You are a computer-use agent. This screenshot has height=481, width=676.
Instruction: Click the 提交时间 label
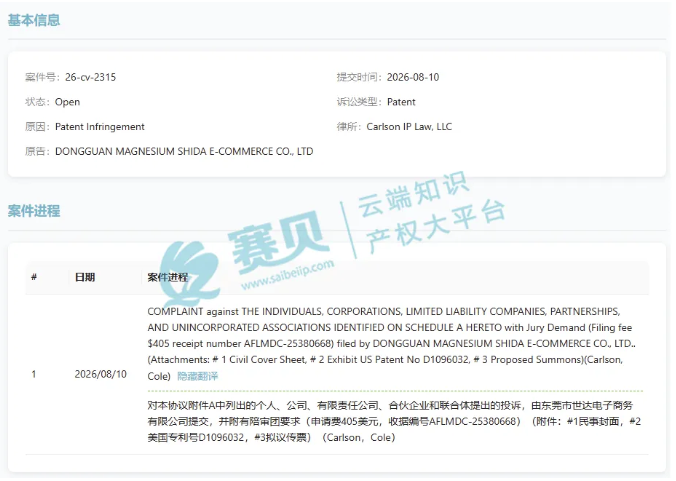[357, 77]
